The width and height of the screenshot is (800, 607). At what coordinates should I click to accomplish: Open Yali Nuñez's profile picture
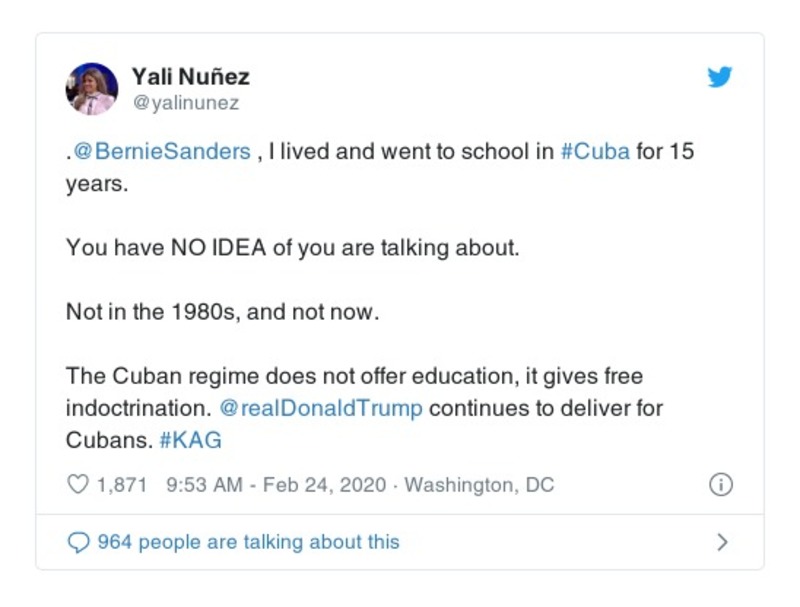(92, 88)
